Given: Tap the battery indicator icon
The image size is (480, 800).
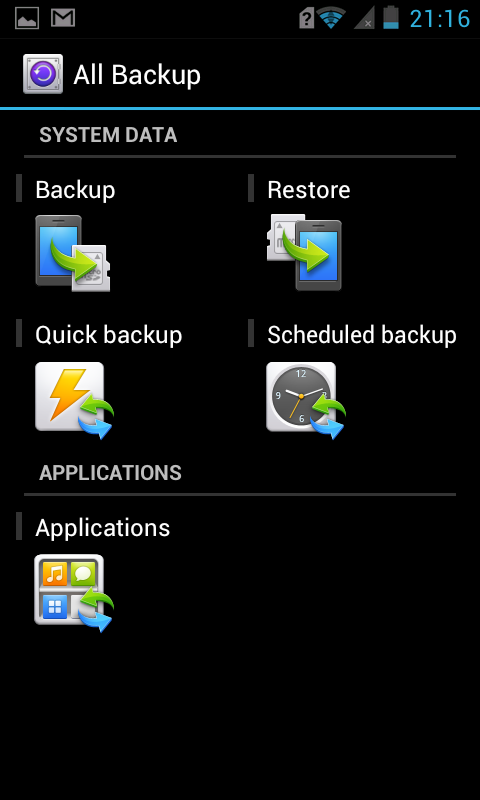Looking at the screenshot, I should (391, 17).
